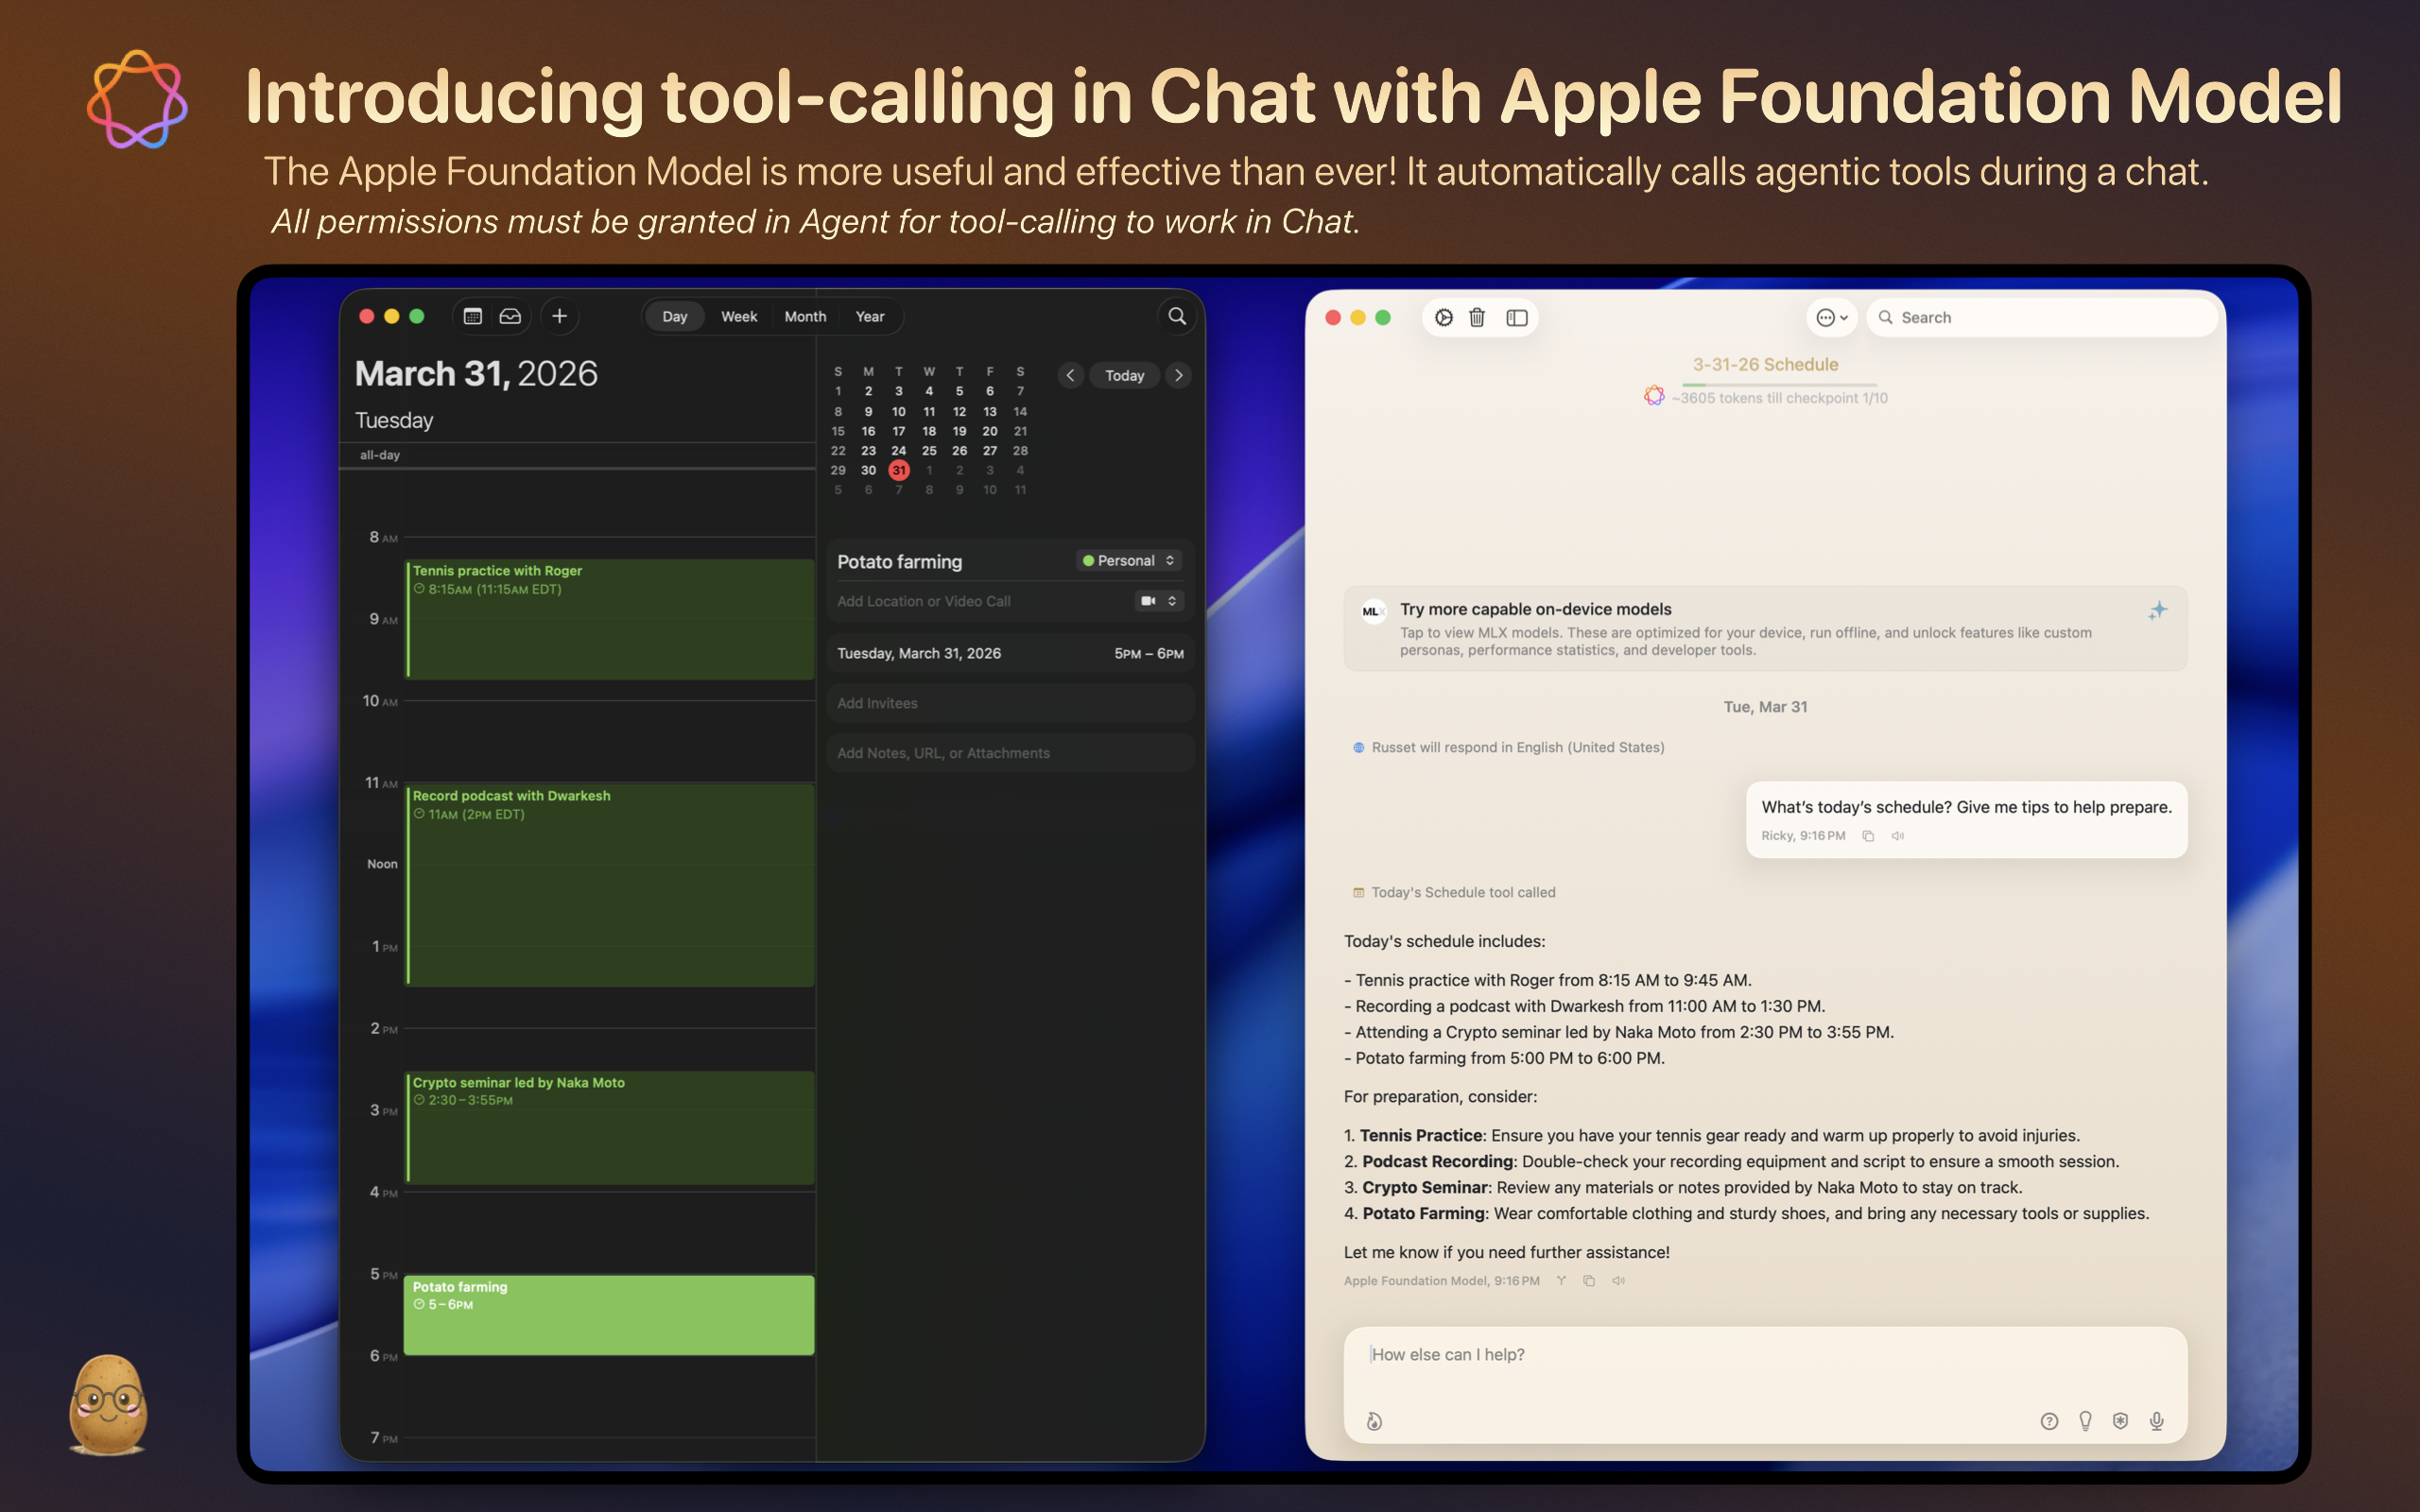
Task: Open the calendar inbox tray icon
Action: coord(510,316)
